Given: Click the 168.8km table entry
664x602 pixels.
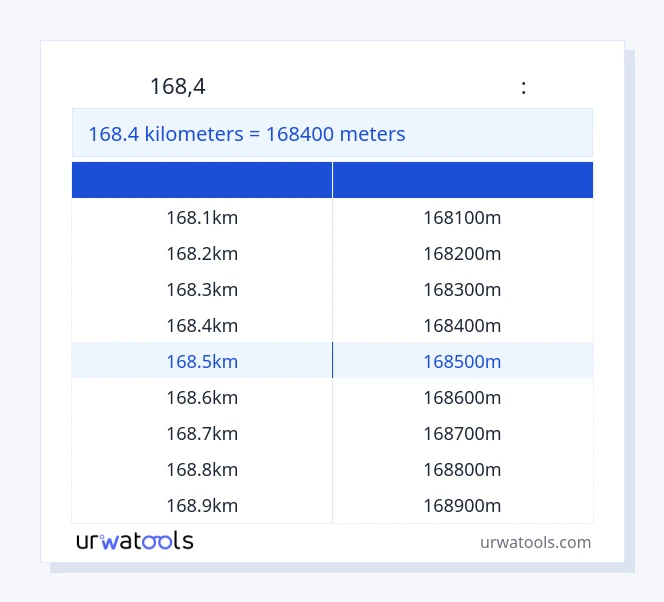Looking at the screenshot, I should point(202,469).
